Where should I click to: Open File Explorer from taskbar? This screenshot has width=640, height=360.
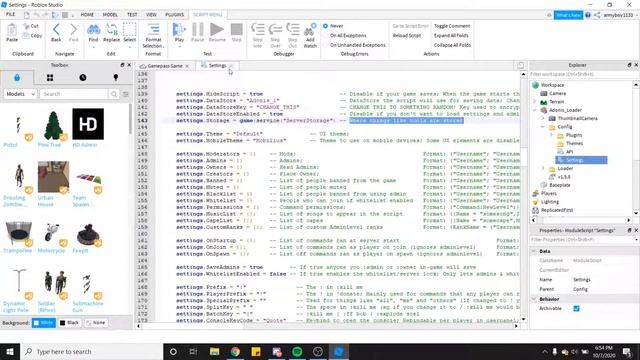(x=214, y=351)
